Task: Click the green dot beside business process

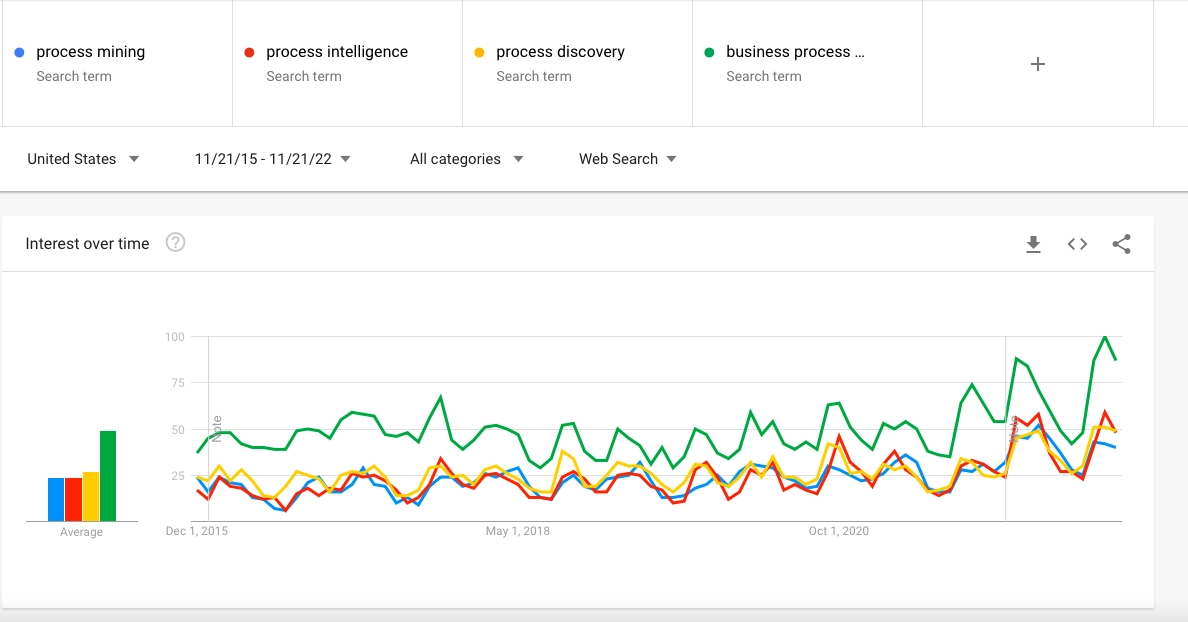Action: pos(710,53)
